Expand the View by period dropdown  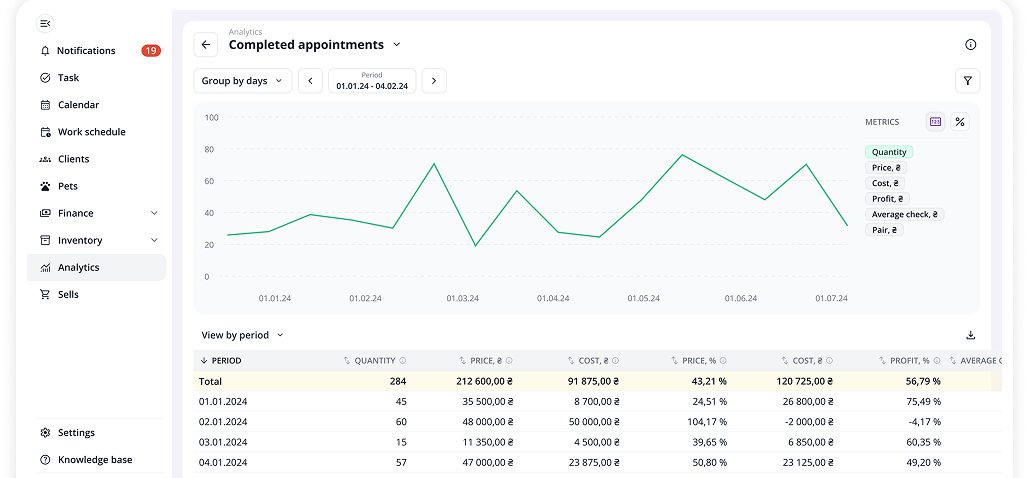(x=243, y=336)
